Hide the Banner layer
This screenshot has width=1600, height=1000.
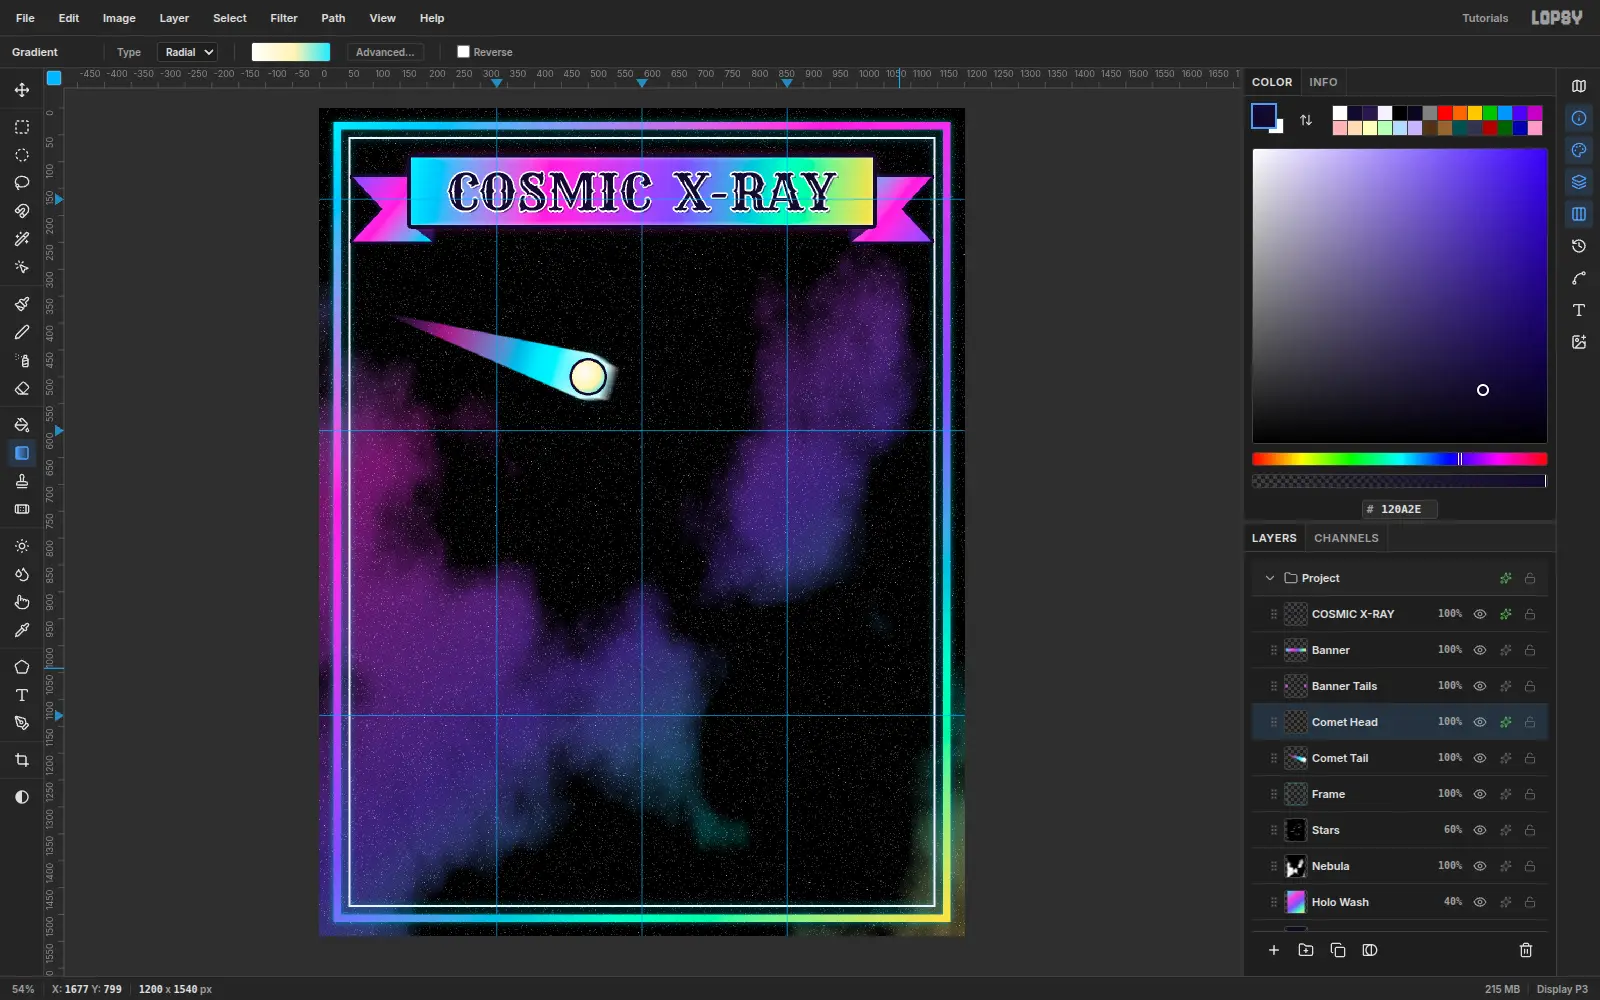1480,650
